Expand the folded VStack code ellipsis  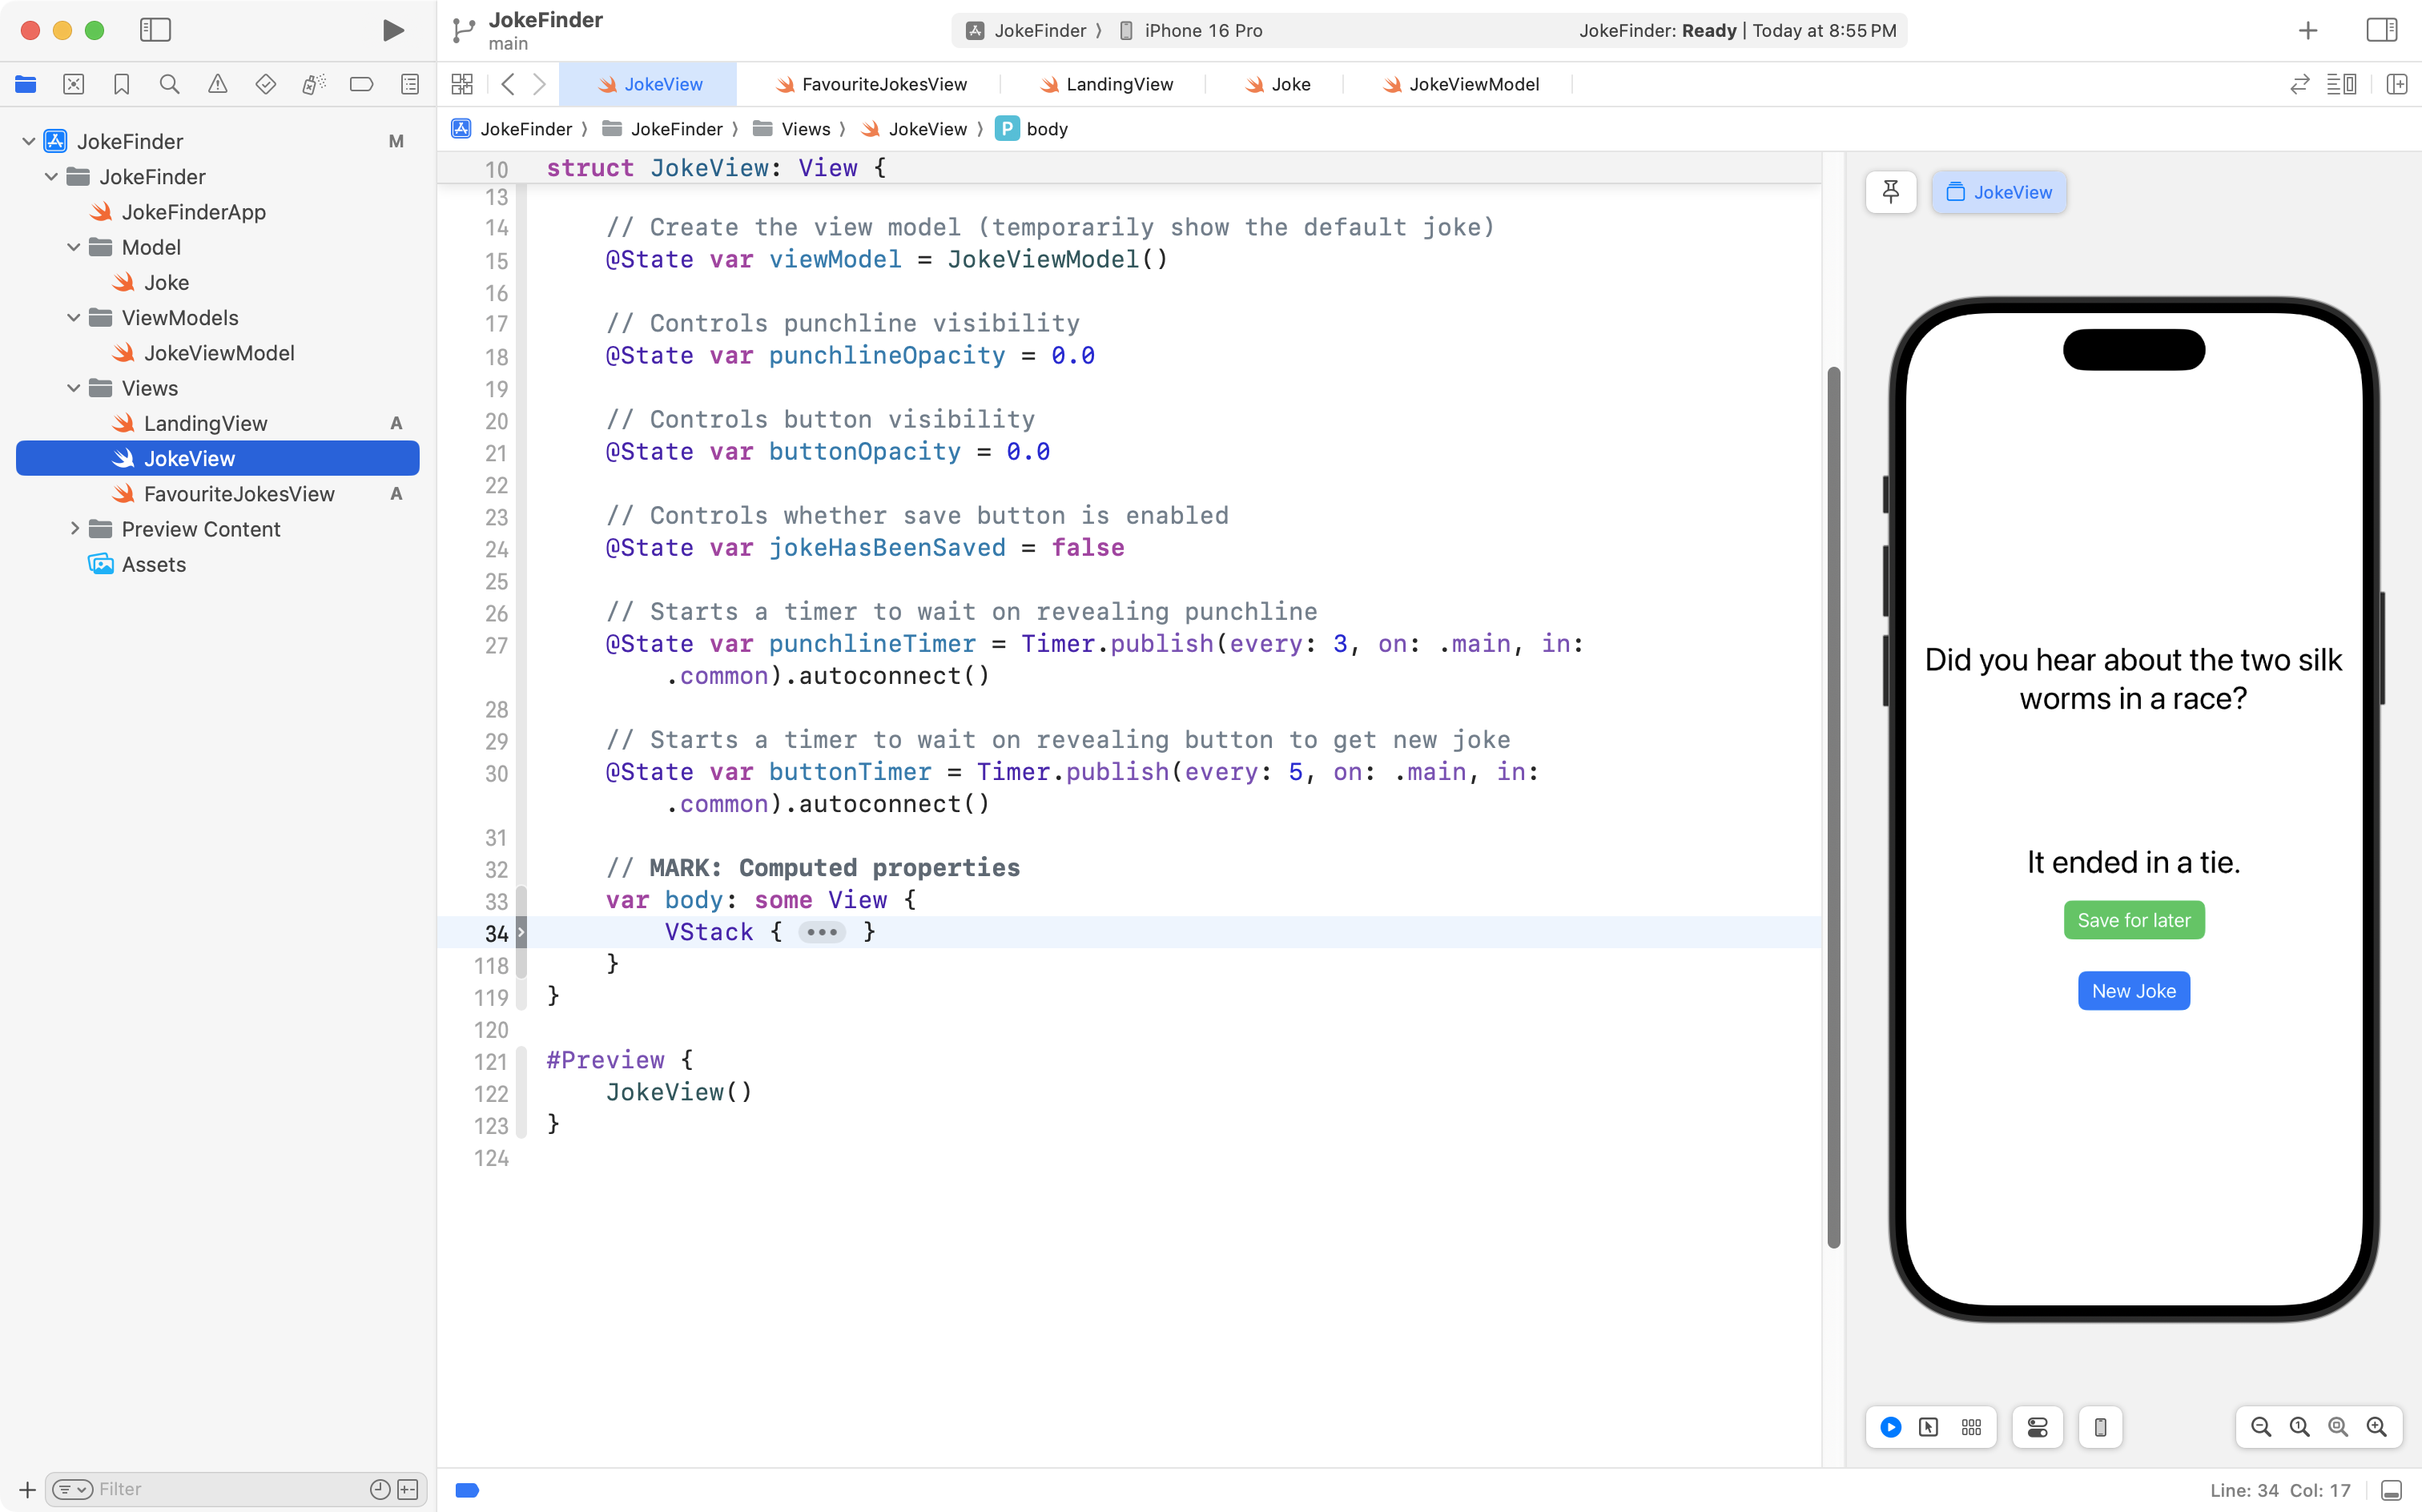point(822,932)
